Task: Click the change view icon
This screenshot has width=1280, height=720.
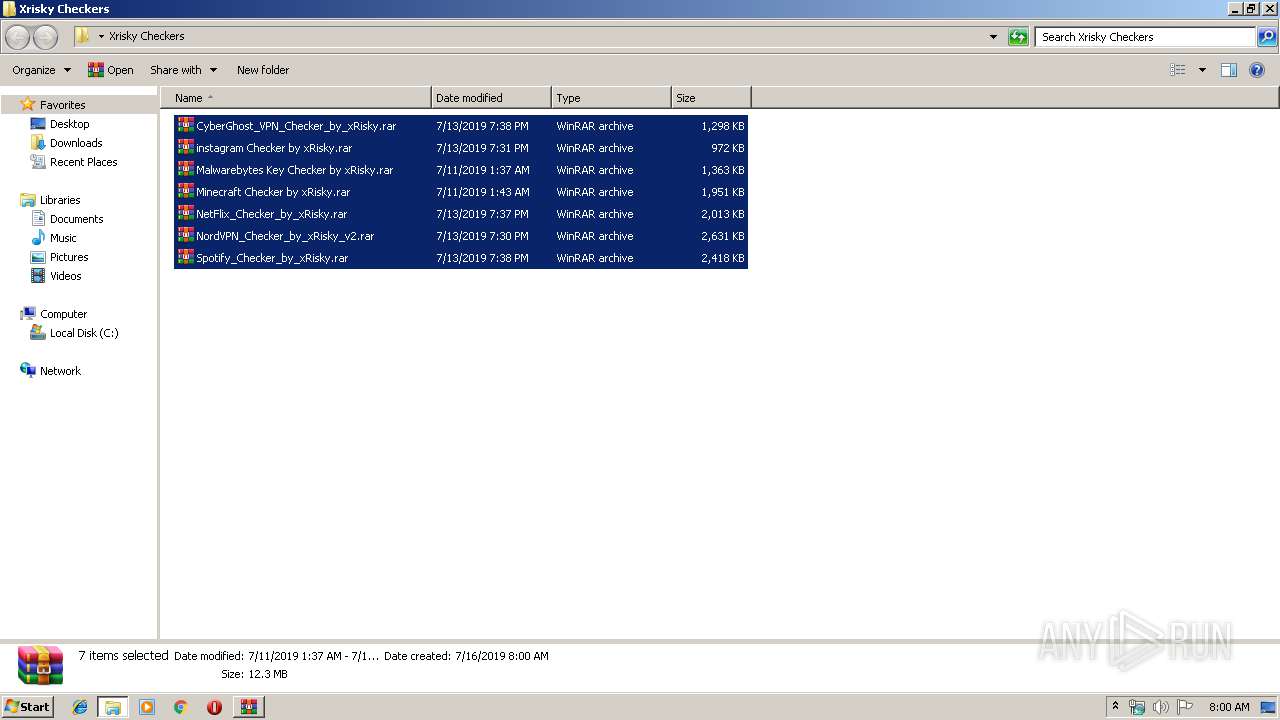Action: (x=1178, y=70)
